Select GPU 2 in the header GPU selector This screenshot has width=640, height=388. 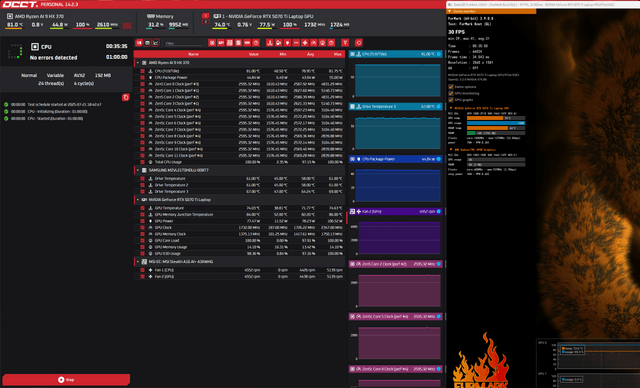(x=206, y=22)
